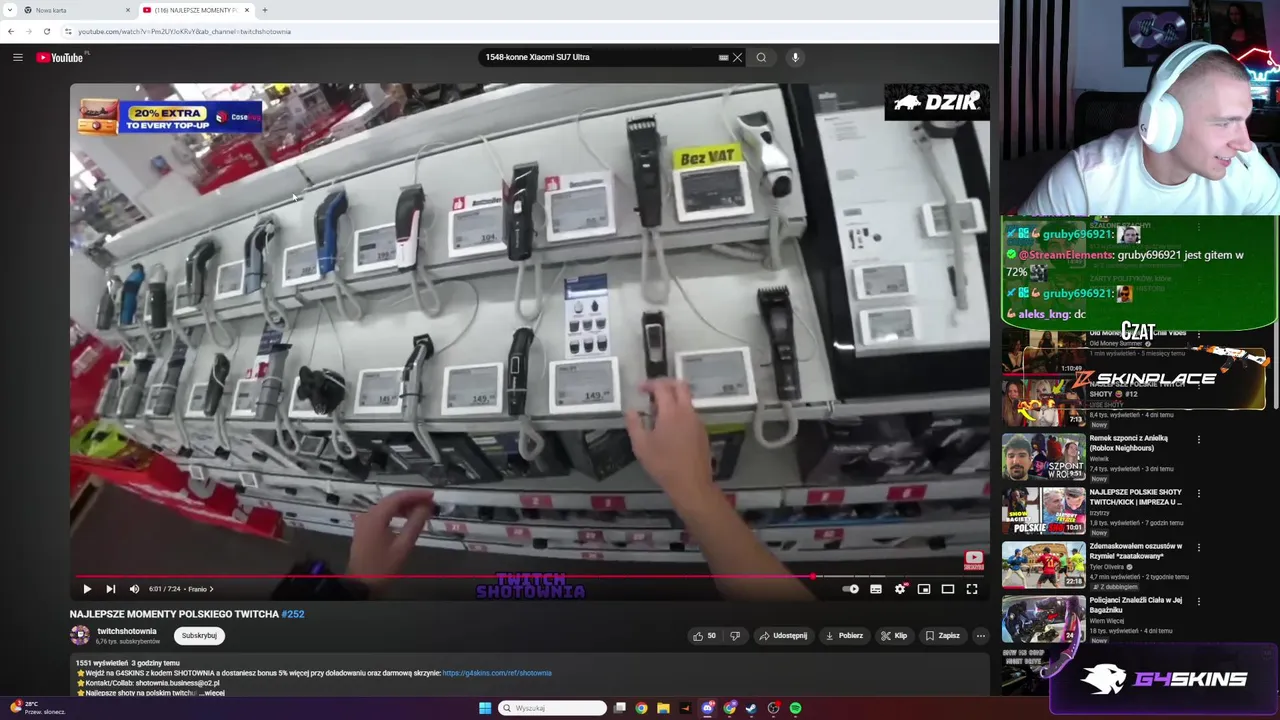Go to the YouTube home logo

click(x=60, y=57)
